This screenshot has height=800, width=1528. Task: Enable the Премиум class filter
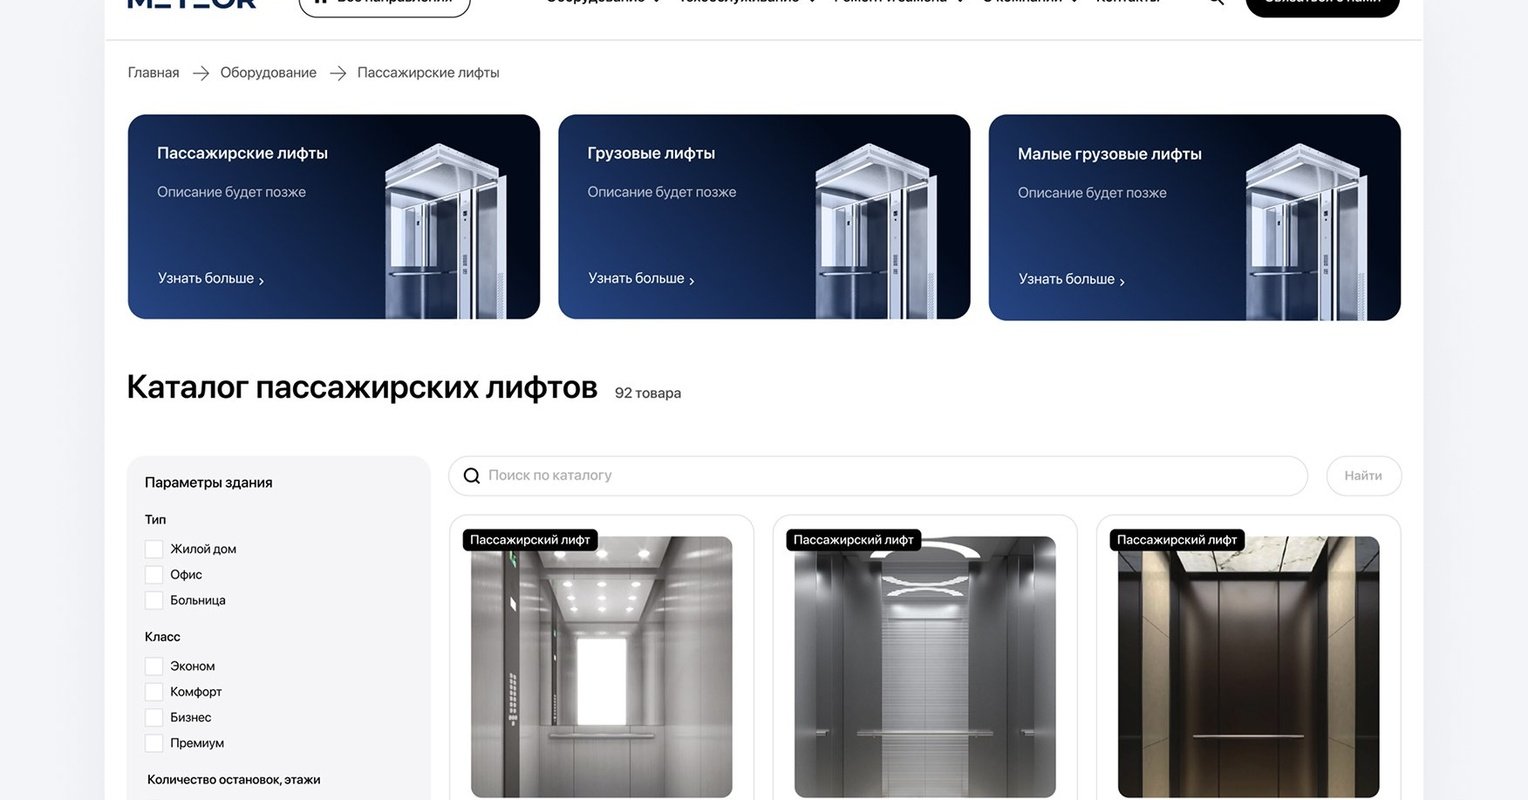[154, 743]
